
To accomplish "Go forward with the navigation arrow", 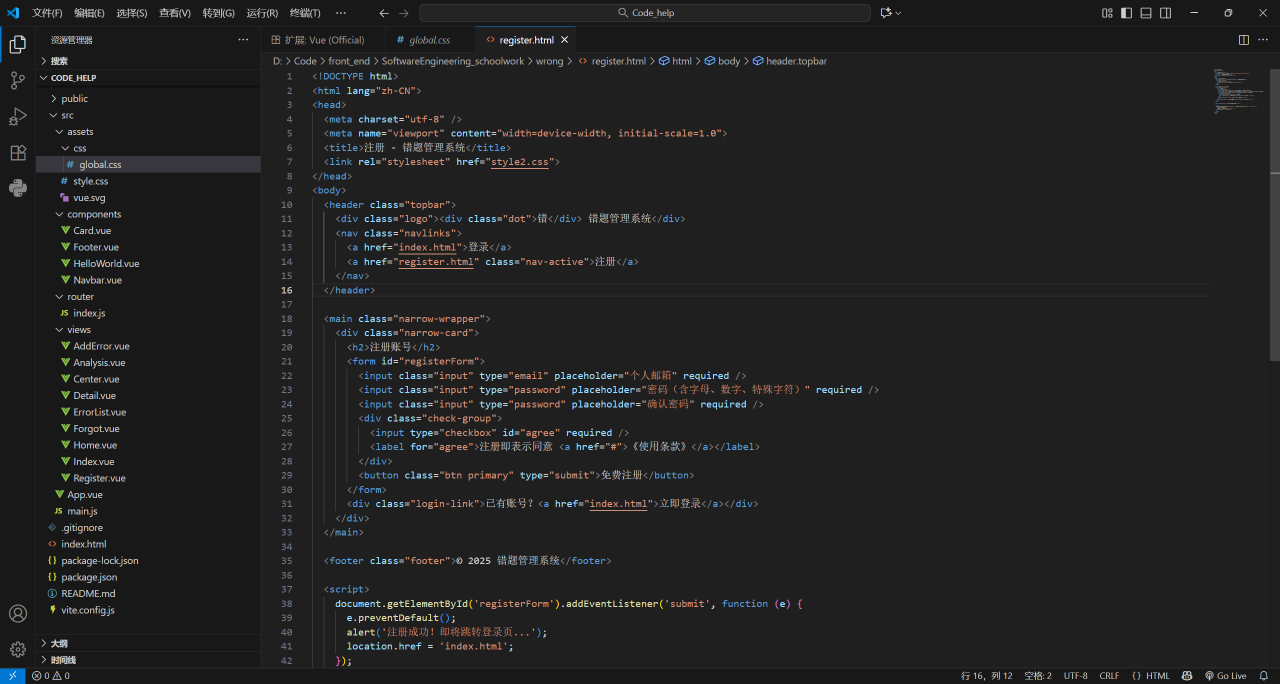I will [404, 13].
